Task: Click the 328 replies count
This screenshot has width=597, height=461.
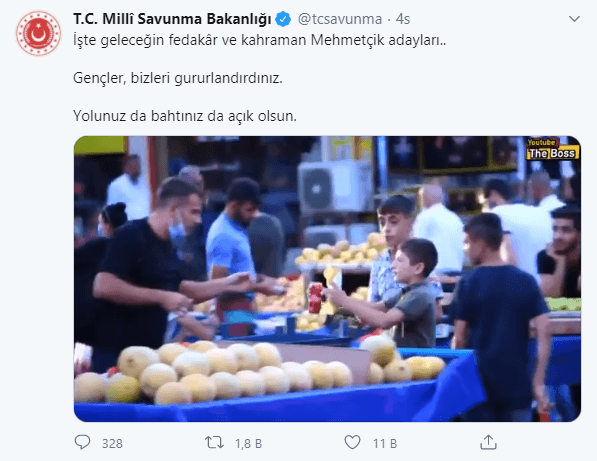Action: (x=112, y=443)
